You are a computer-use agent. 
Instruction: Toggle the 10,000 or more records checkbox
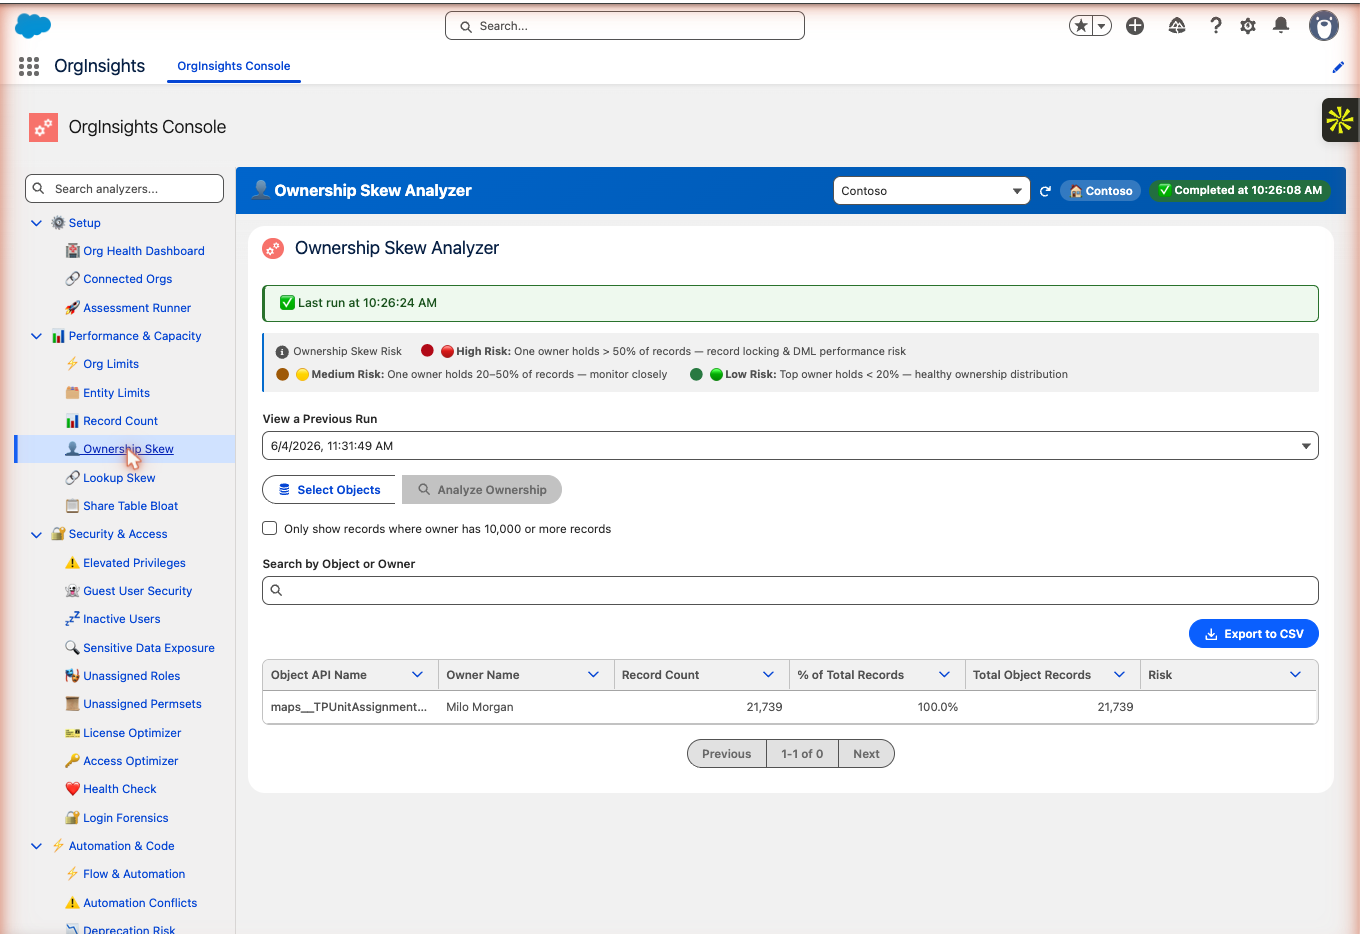(270, 528)
